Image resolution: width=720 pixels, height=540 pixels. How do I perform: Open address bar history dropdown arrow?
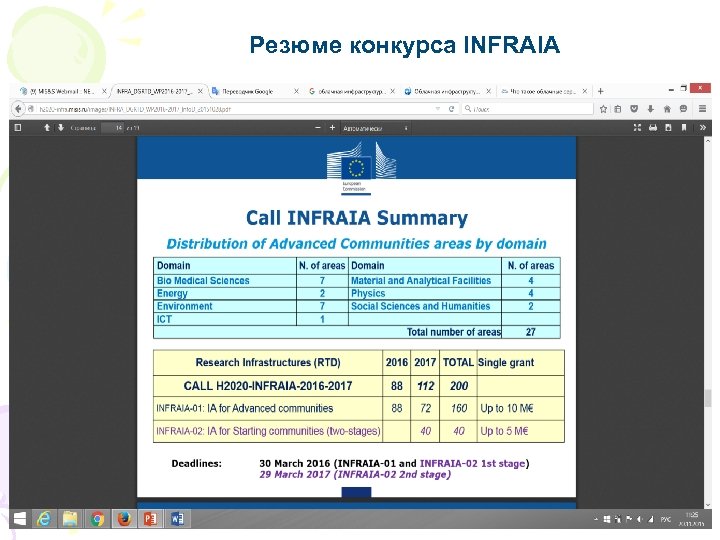pos(438,109)
